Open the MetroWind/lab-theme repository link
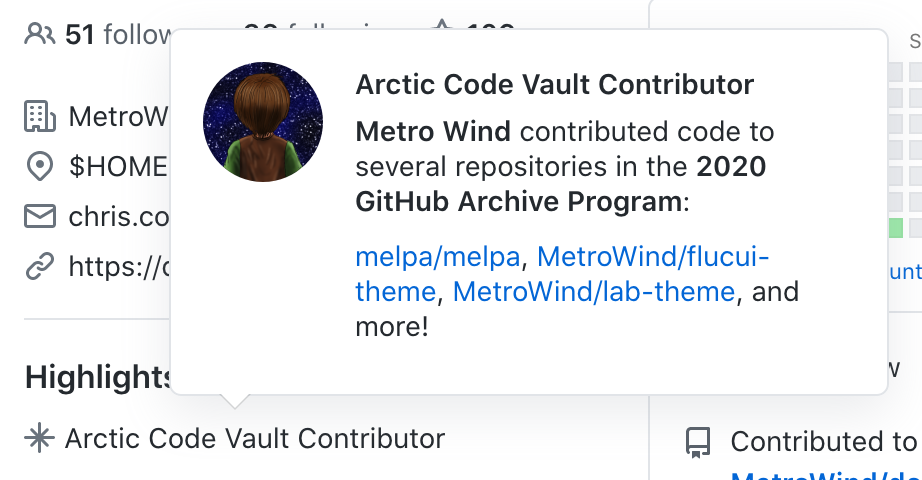This screenshot has height=480, width=922. click(x=594, y=292)
